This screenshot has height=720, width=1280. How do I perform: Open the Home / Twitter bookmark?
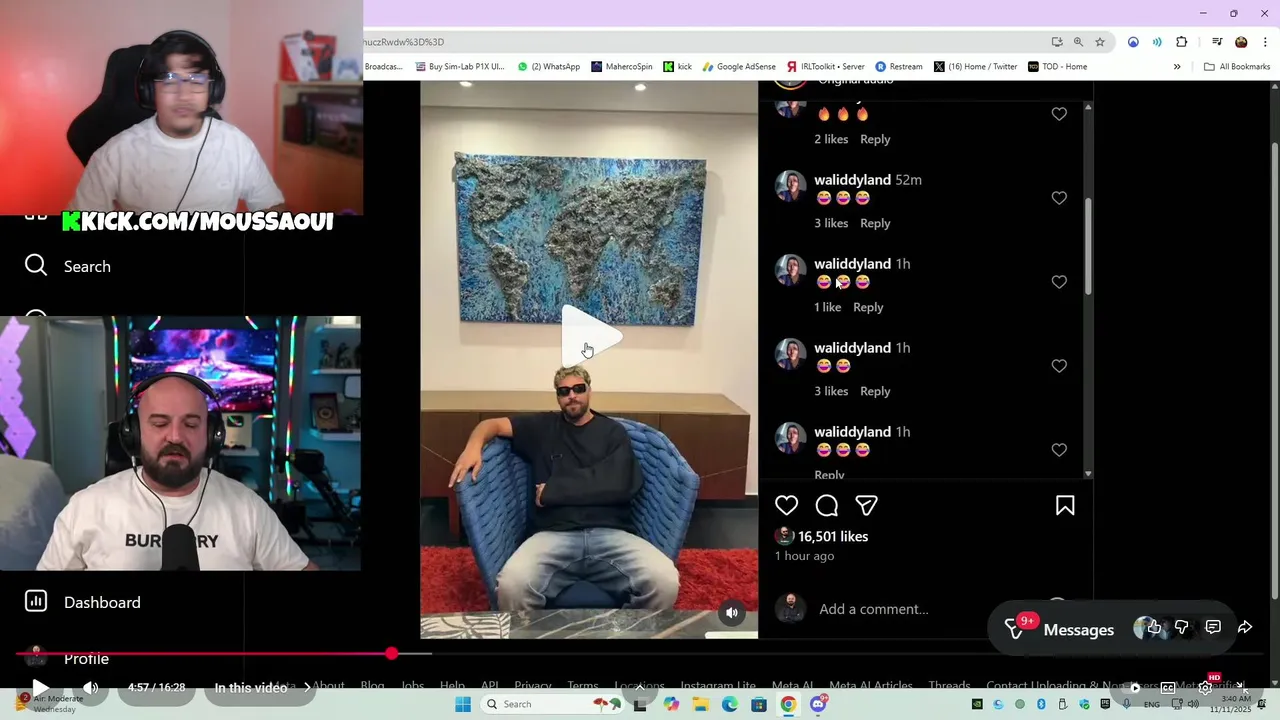pyautogui.click(x=975, y=67)
